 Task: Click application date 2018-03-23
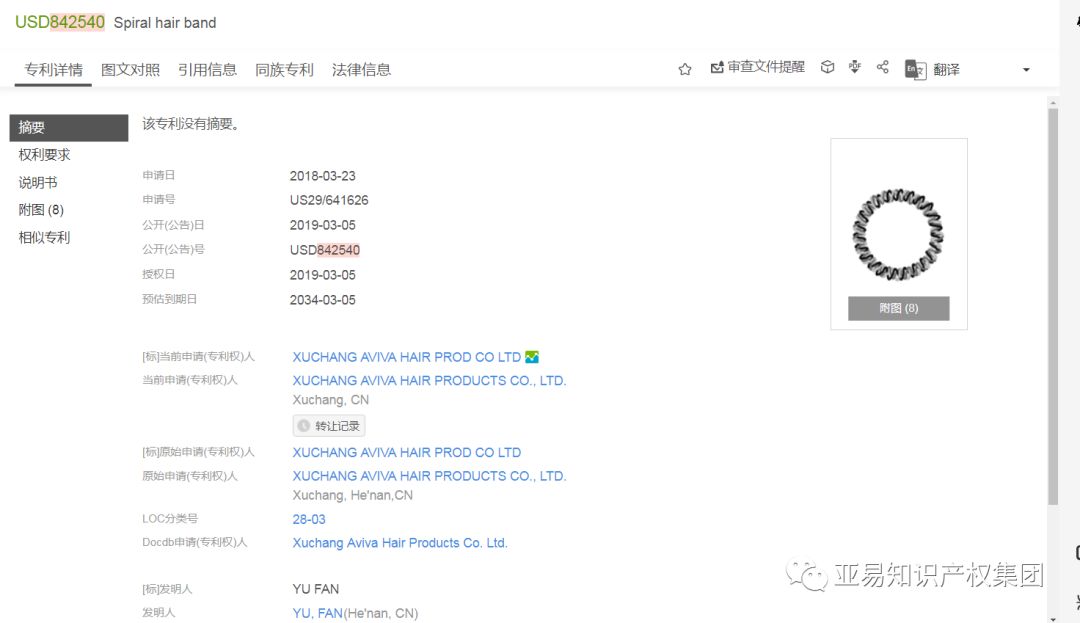click(x=322, y=176)
